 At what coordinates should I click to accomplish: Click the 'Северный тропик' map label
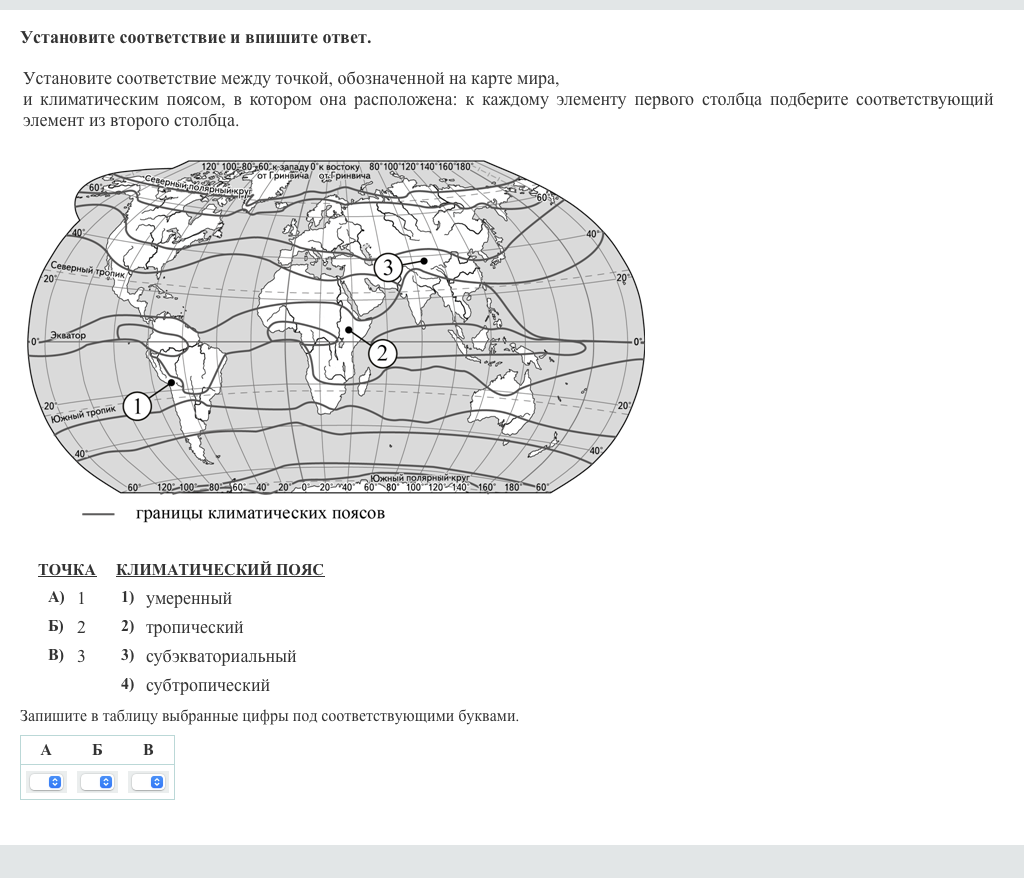click(x=87, y=270)
